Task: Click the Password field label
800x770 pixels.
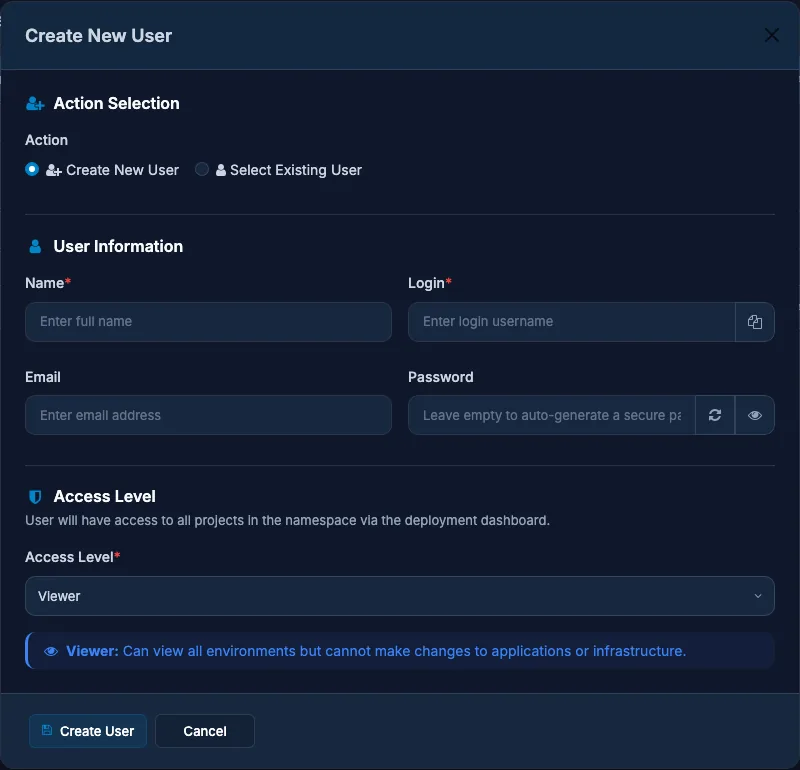Action: click(x=441, y=377)
